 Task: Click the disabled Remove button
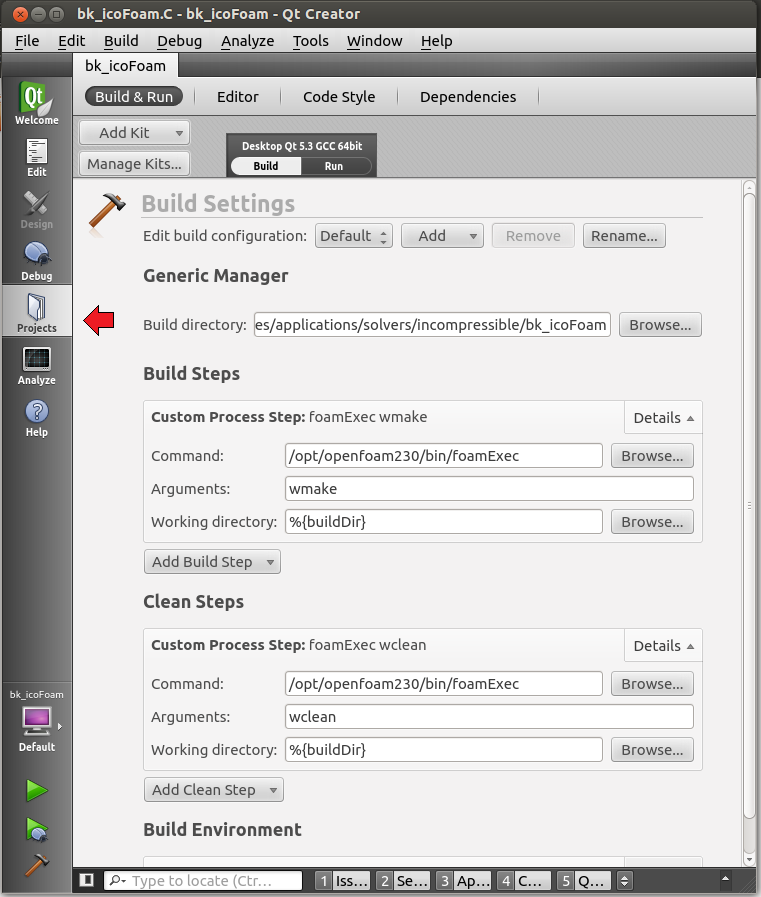point(533,236)
